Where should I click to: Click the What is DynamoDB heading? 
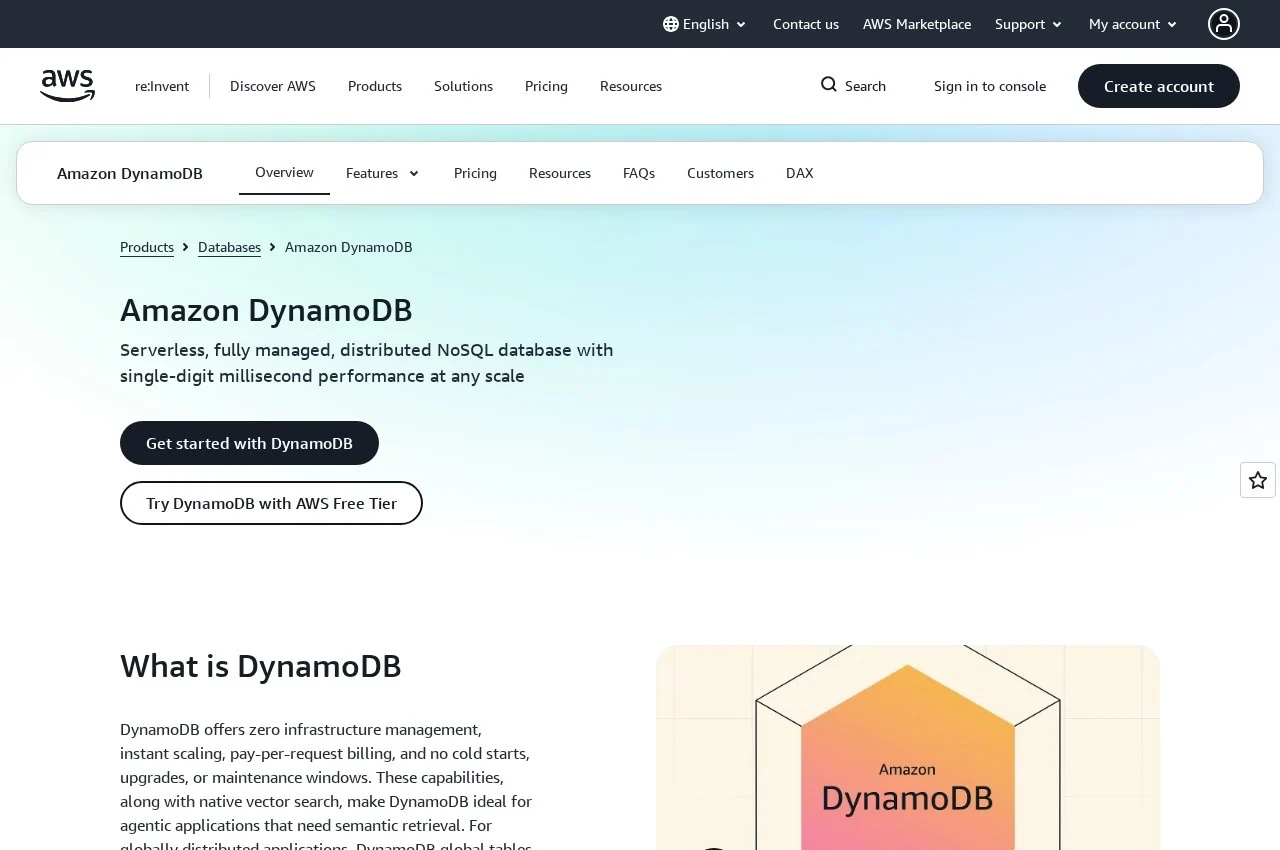pos(261,666)
